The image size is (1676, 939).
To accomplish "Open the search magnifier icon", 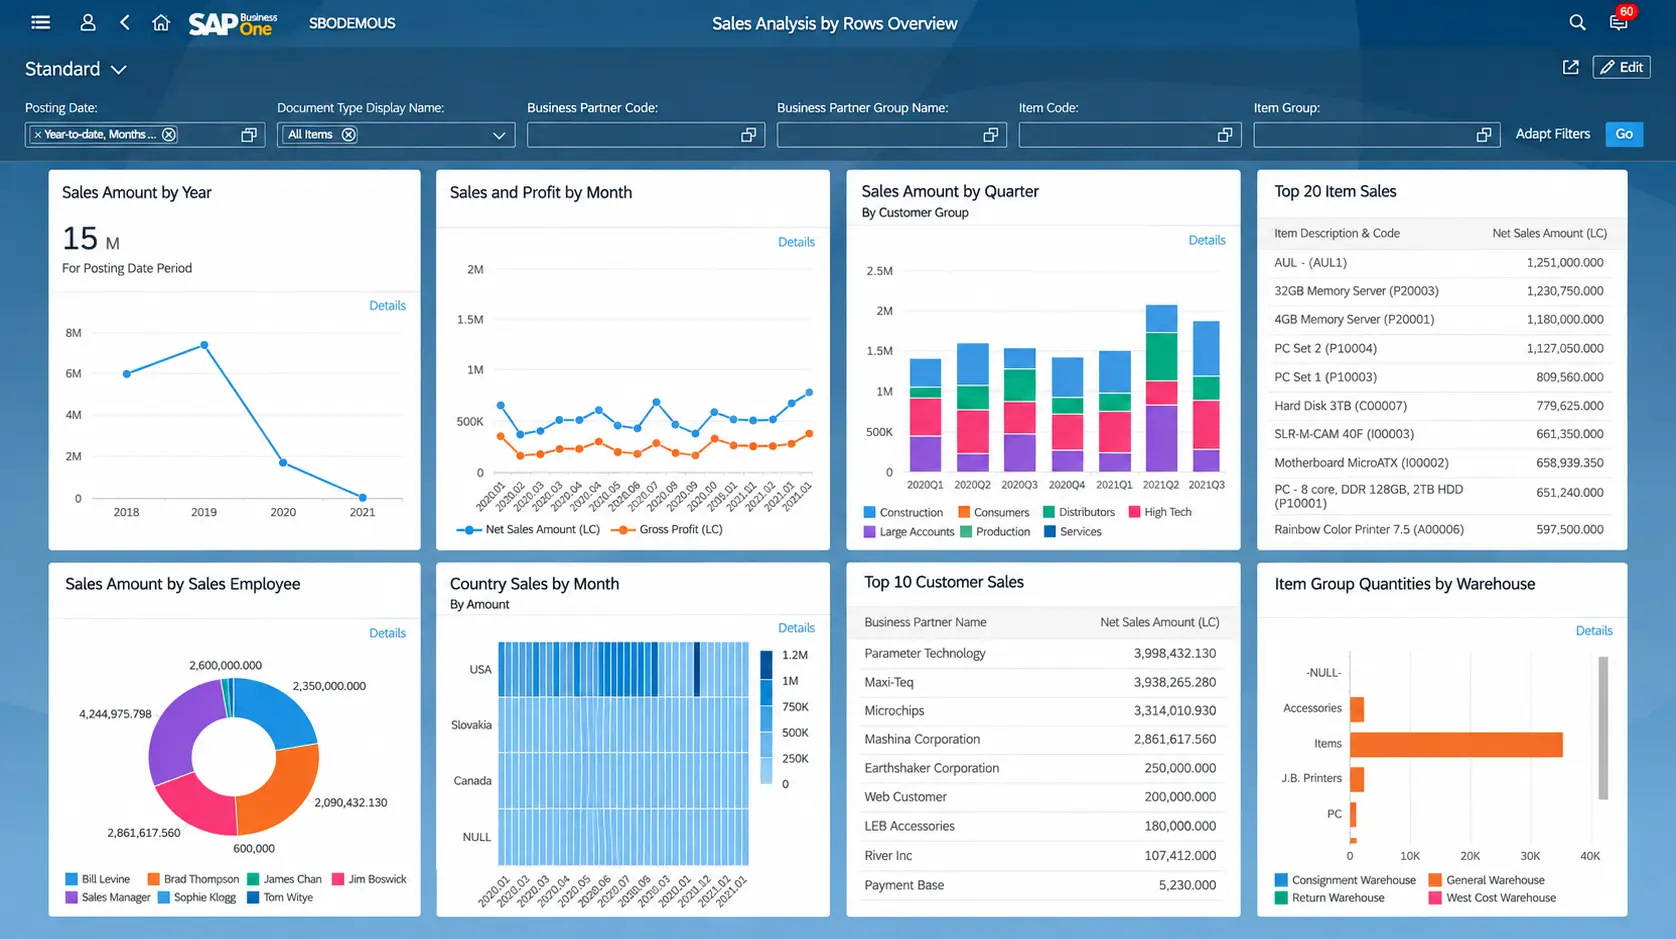I will pyautogui.click(x=1577, y=22).
